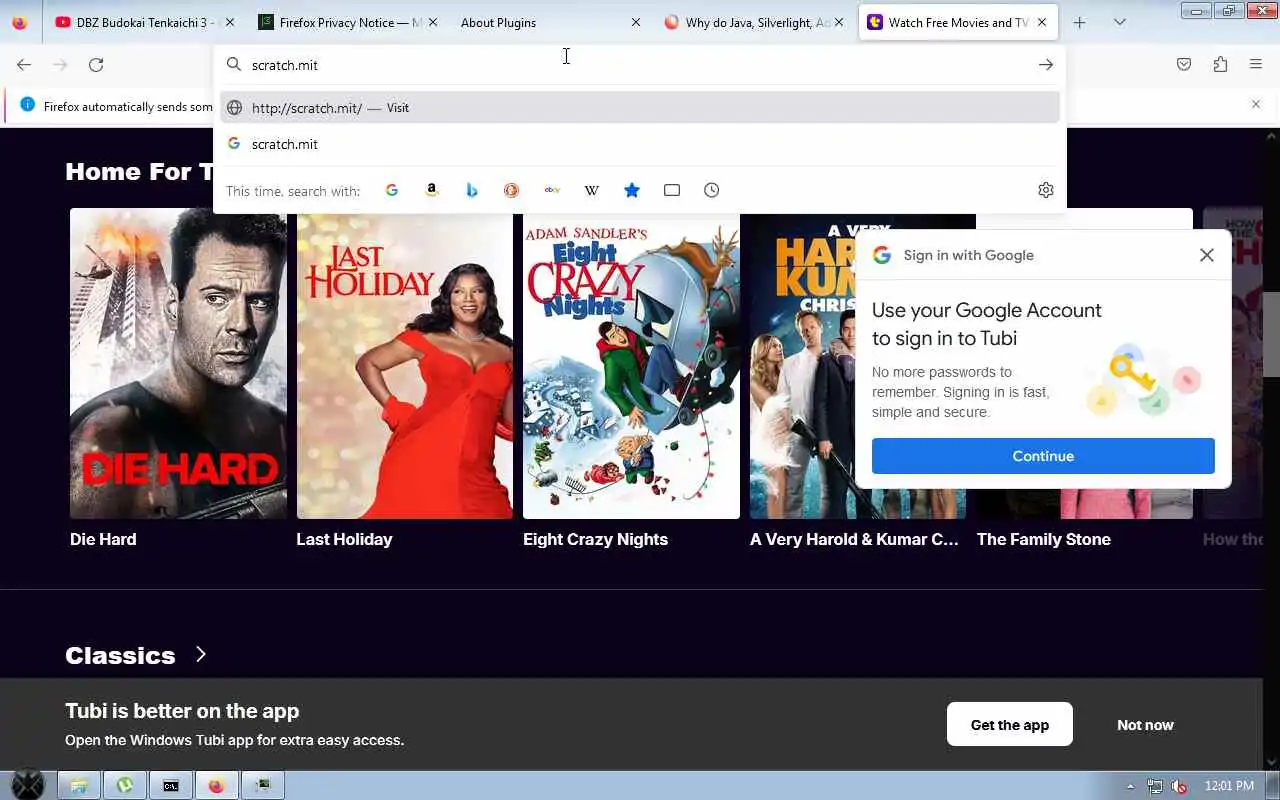Viewport: 1280px width, 800px height.
Task: Close the Sign in with Google popup
Action: pyautogui.click(x=1207, y=255)
